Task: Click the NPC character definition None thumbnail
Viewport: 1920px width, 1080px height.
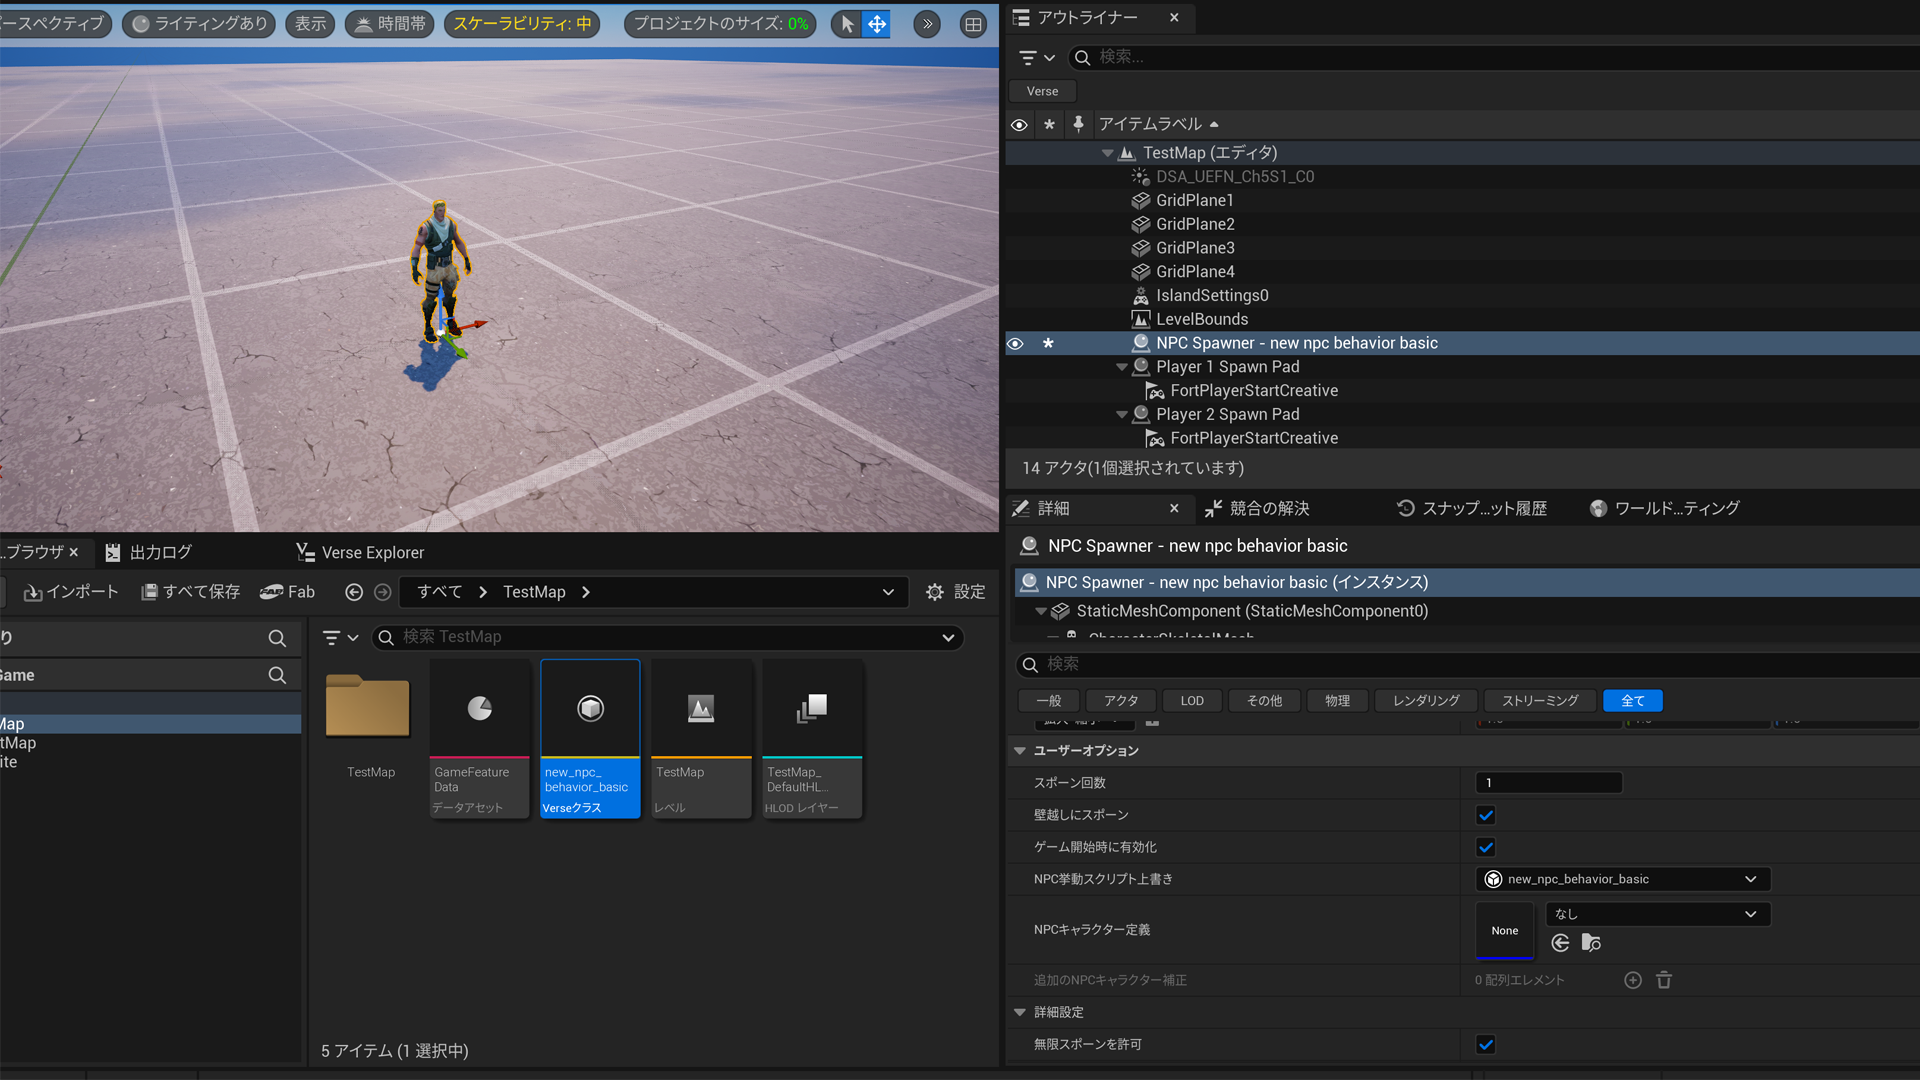Action: coord(1505,930)
